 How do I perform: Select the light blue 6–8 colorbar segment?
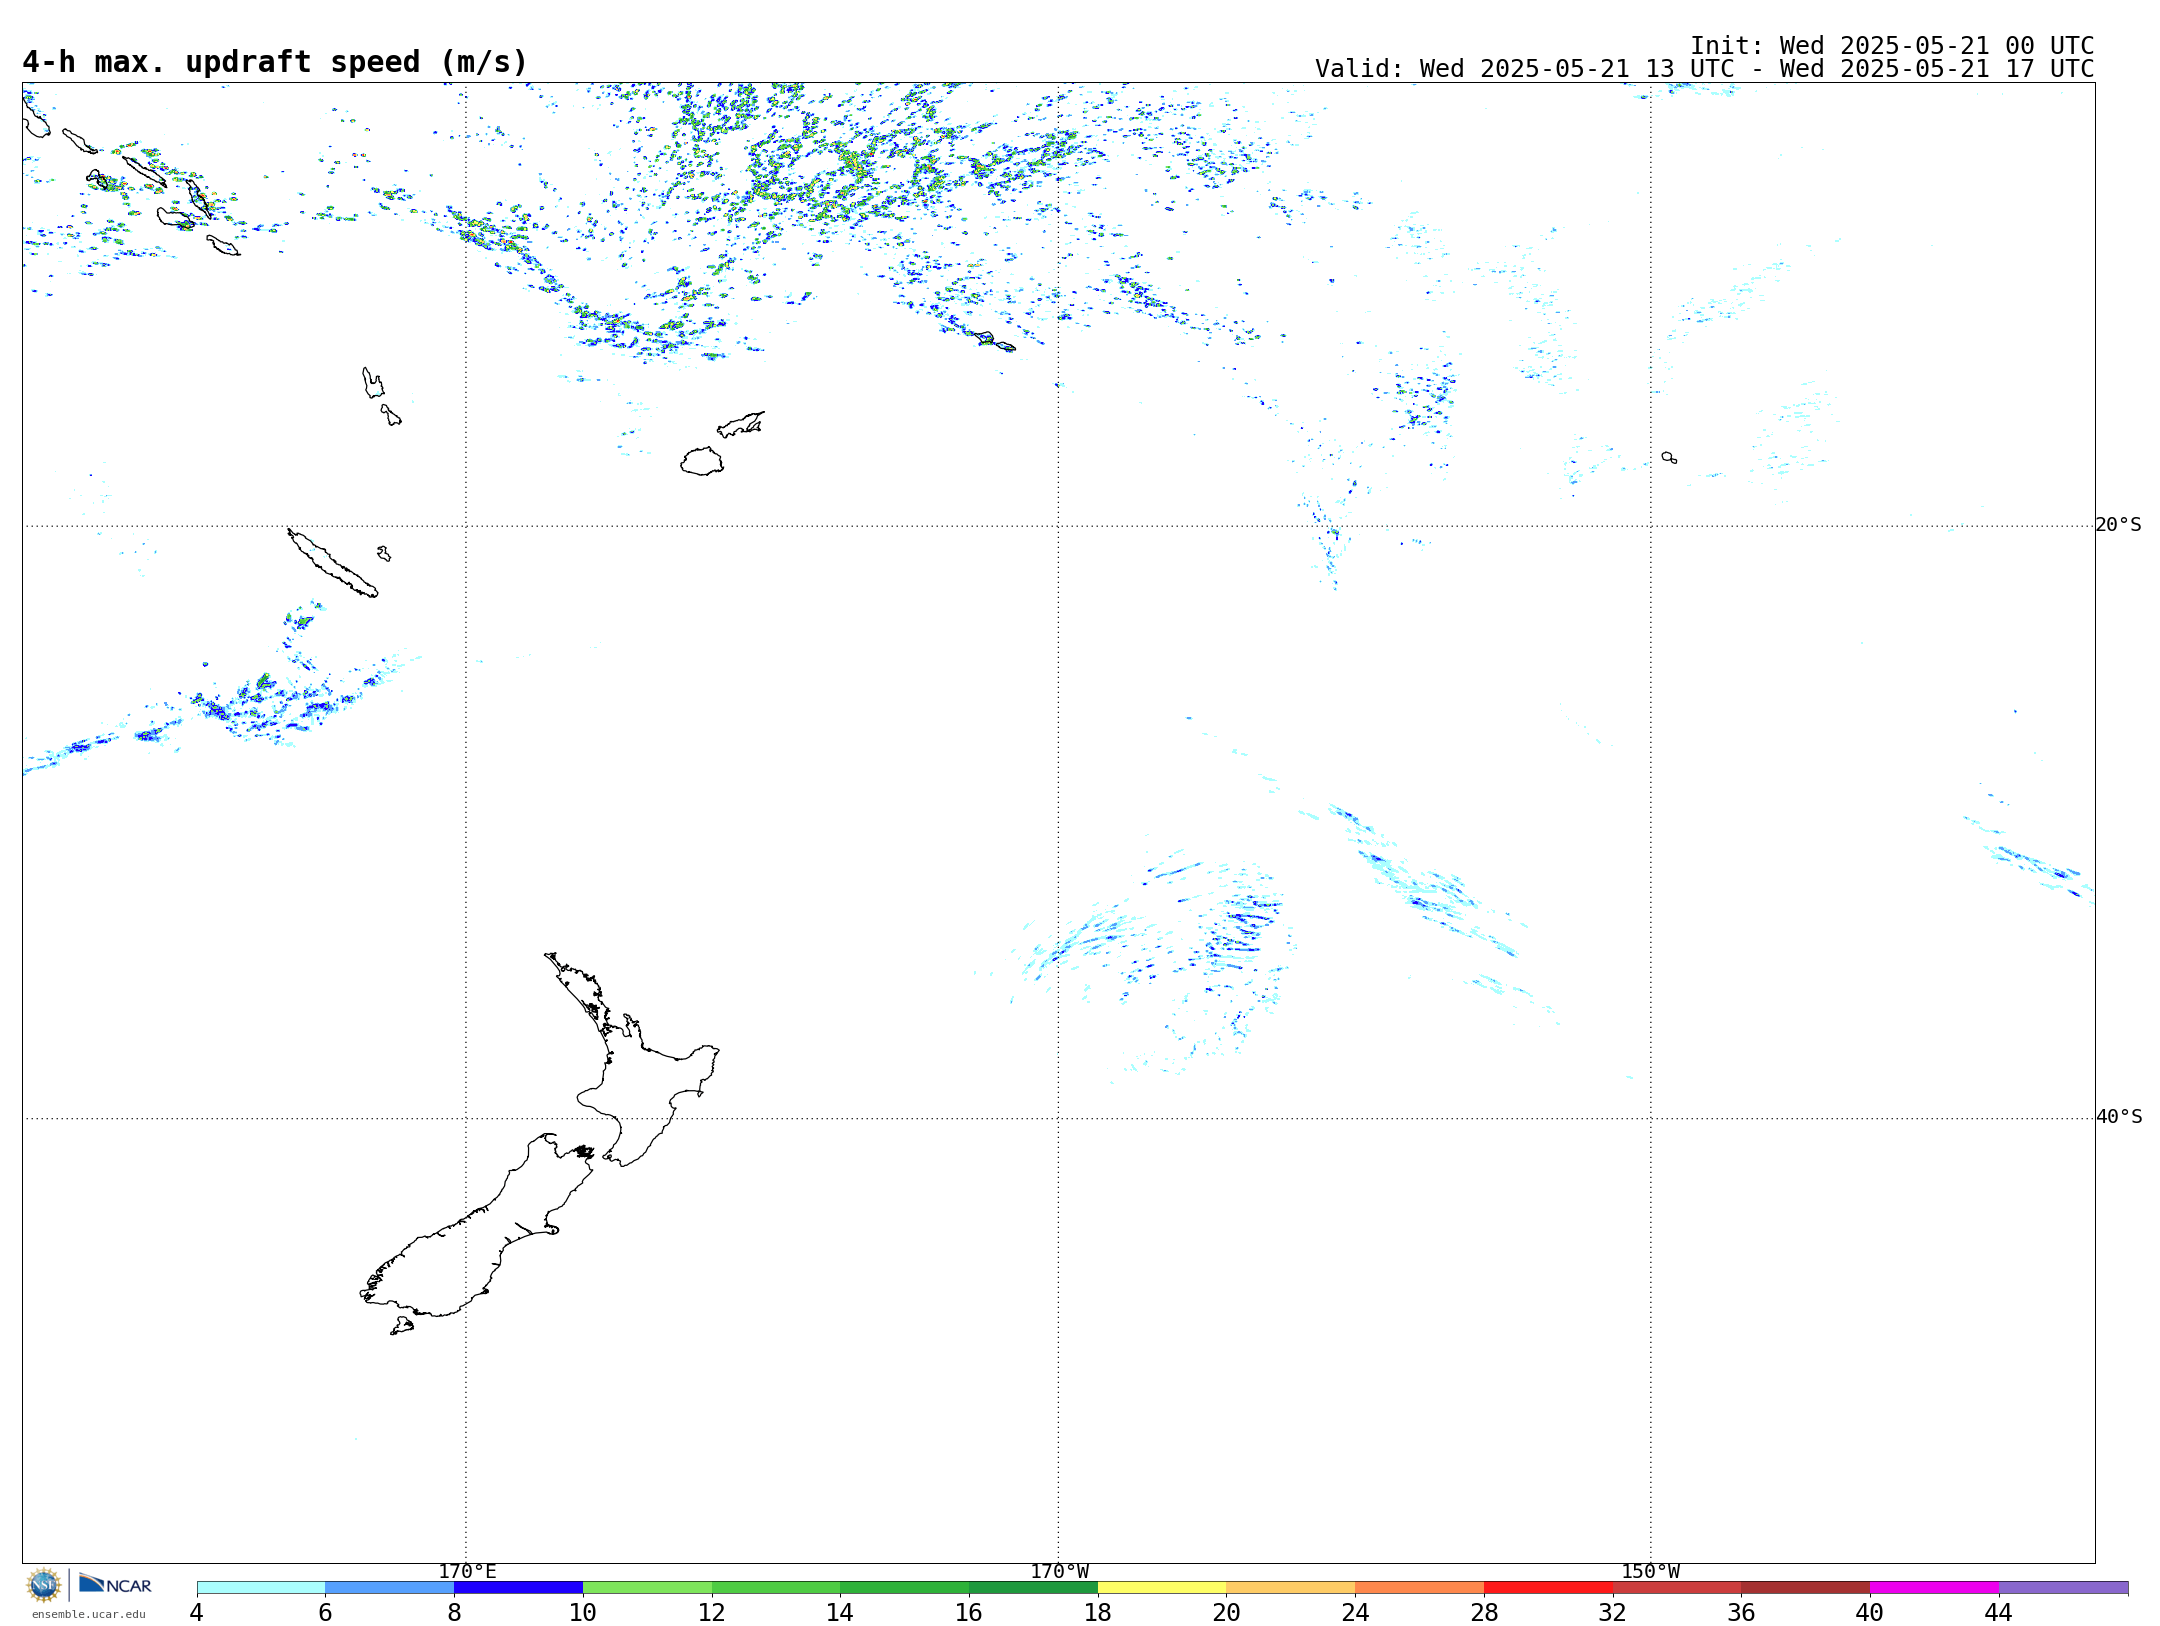click(390, 1588)
